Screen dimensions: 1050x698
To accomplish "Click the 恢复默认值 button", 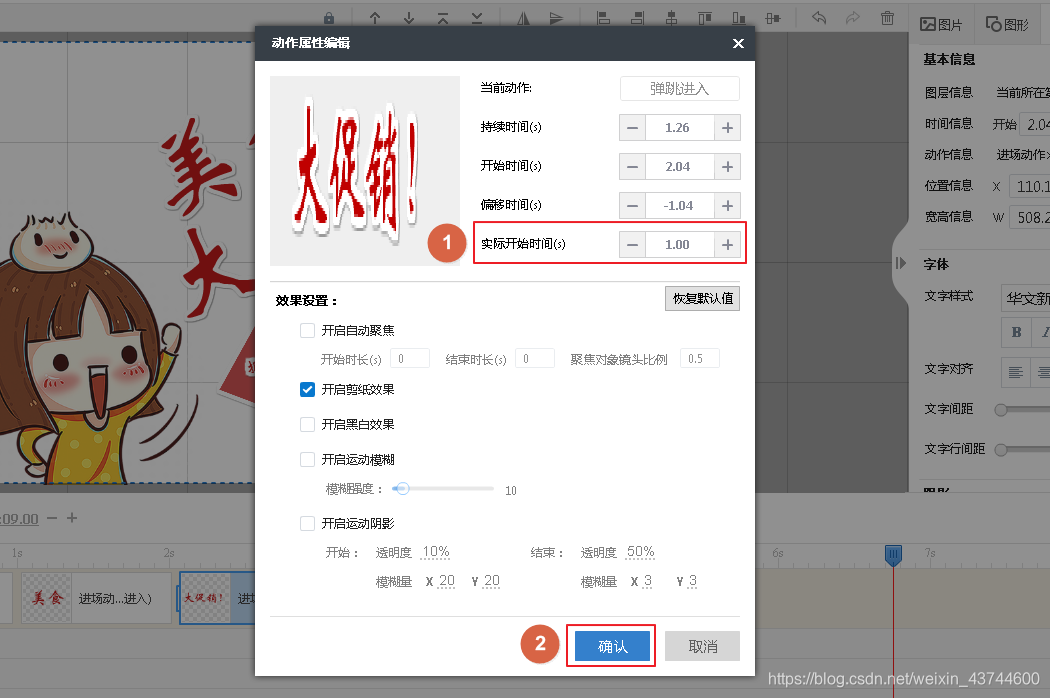I will 702,299.
